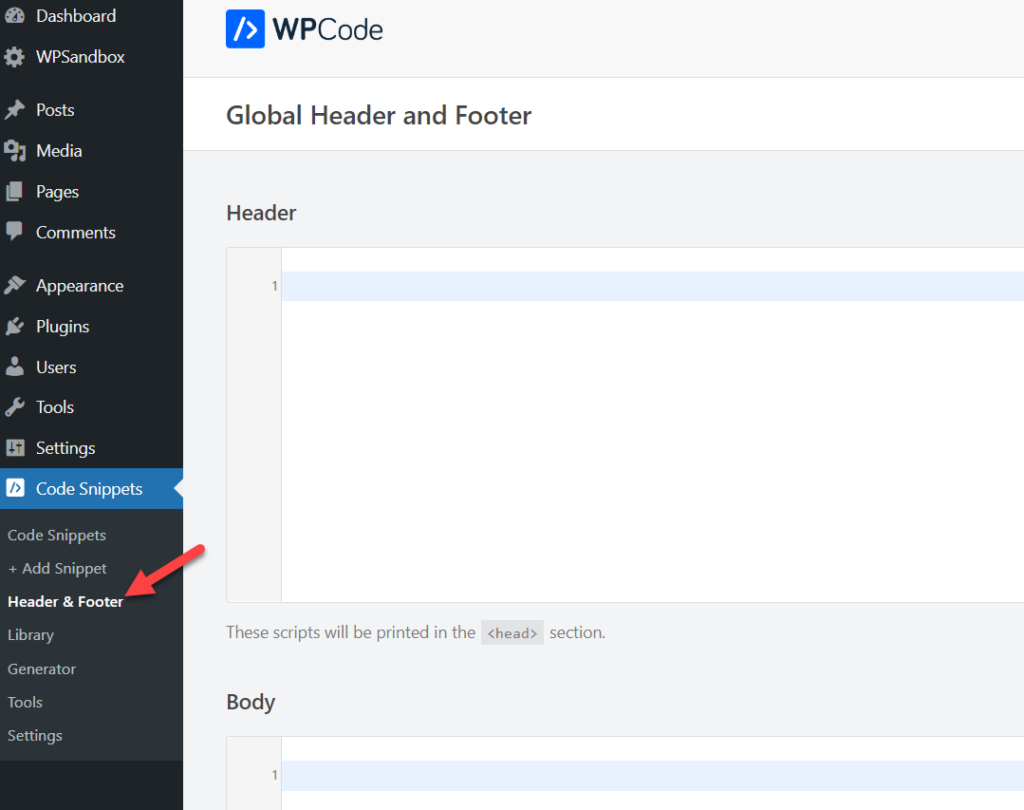The width and height of the screenshot is (1024, 810).
Task: Click the Body section heading
Action: 251,702
